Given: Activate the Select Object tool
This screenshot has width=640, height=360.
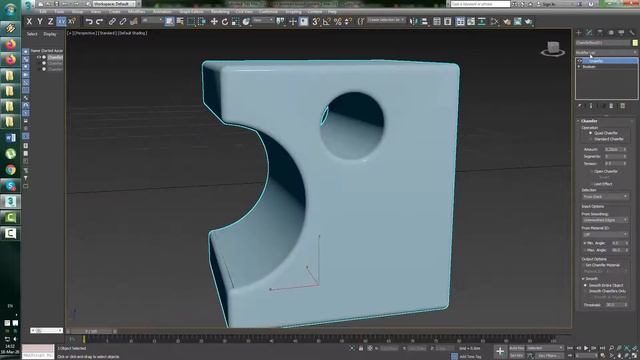Looking at the screenshot, I should [169, 22].
